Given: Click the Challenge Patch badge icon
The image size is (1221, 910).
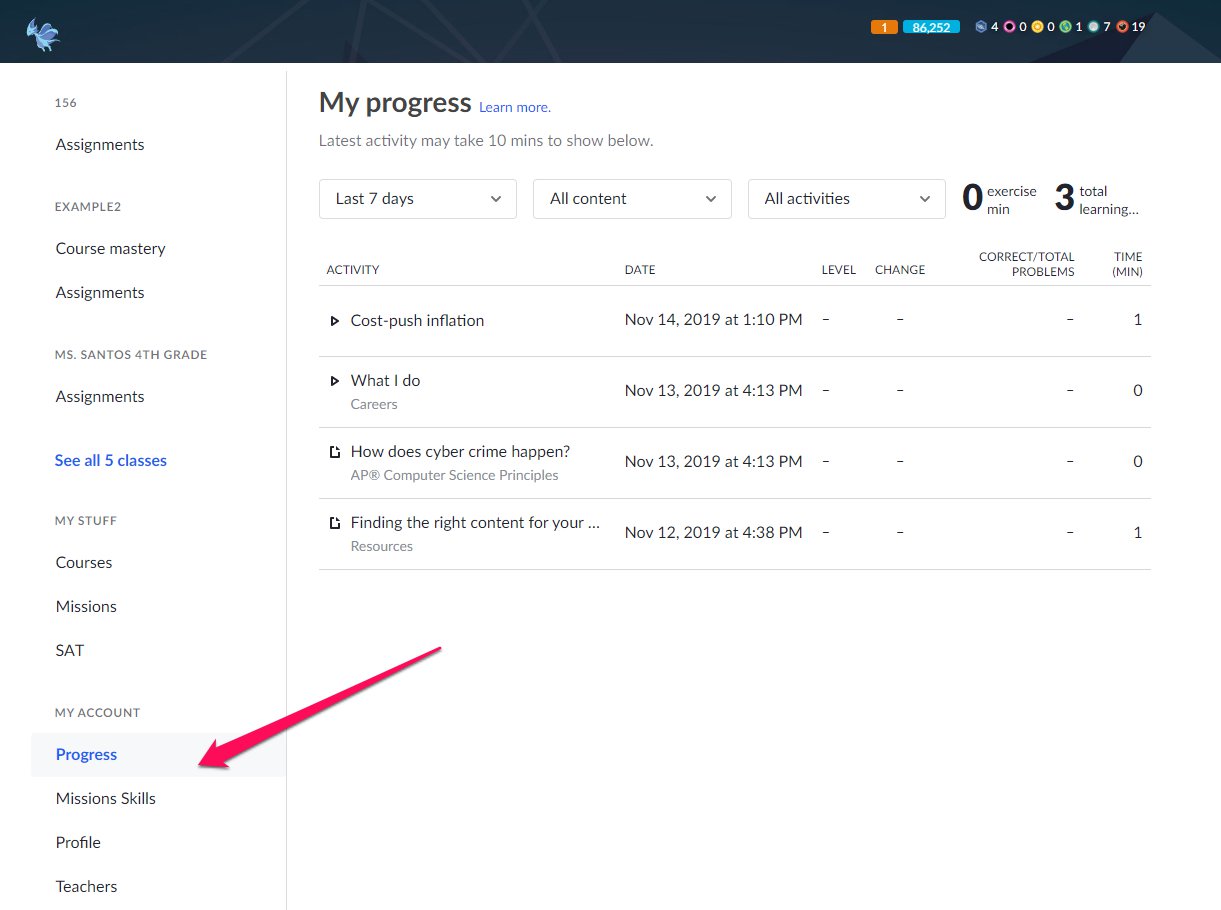Looking at the screenshot, I should pyautogui.click(x=981, y=27).
